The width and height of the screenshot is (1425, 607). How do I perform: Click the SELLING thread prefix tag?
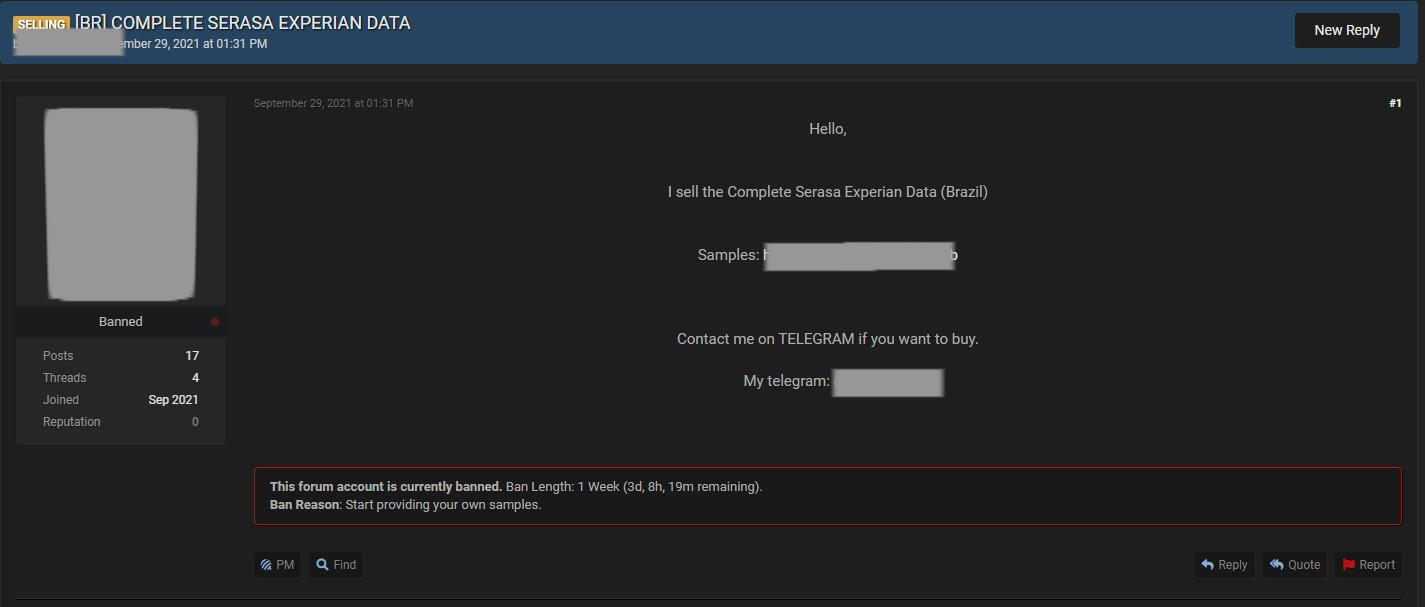click(x=41, y=24)
